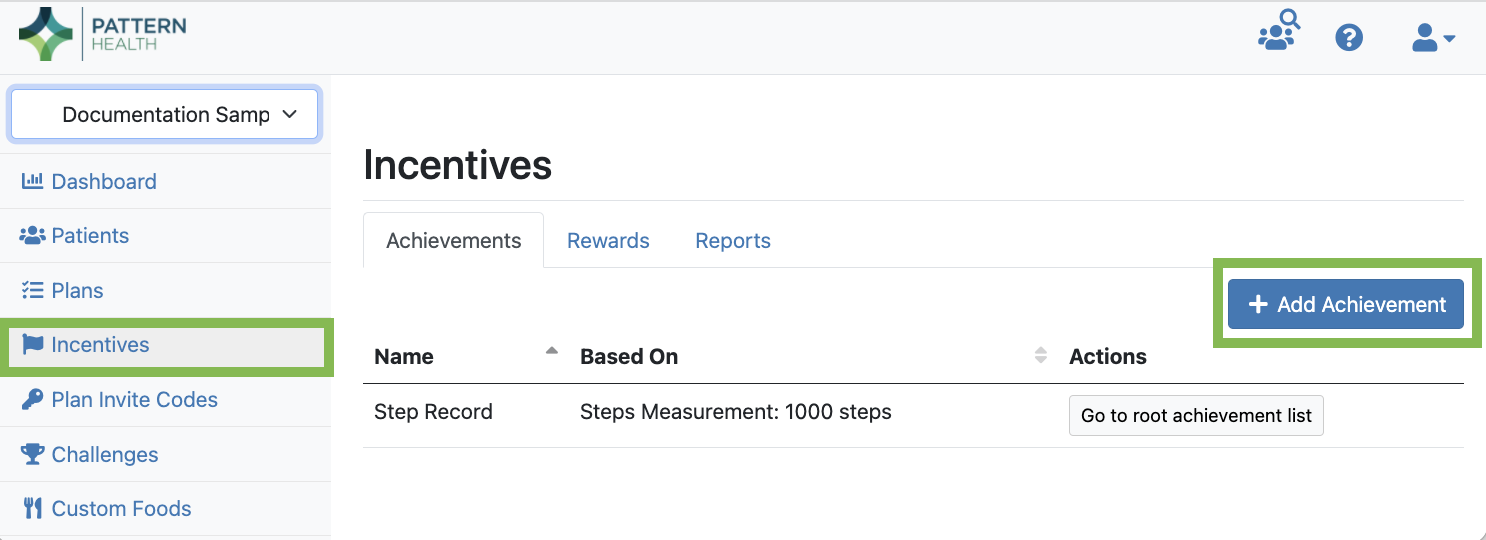Click the Add Achievement button
The height and width of the screenshot is (540, 1486).
point(1345,305)
